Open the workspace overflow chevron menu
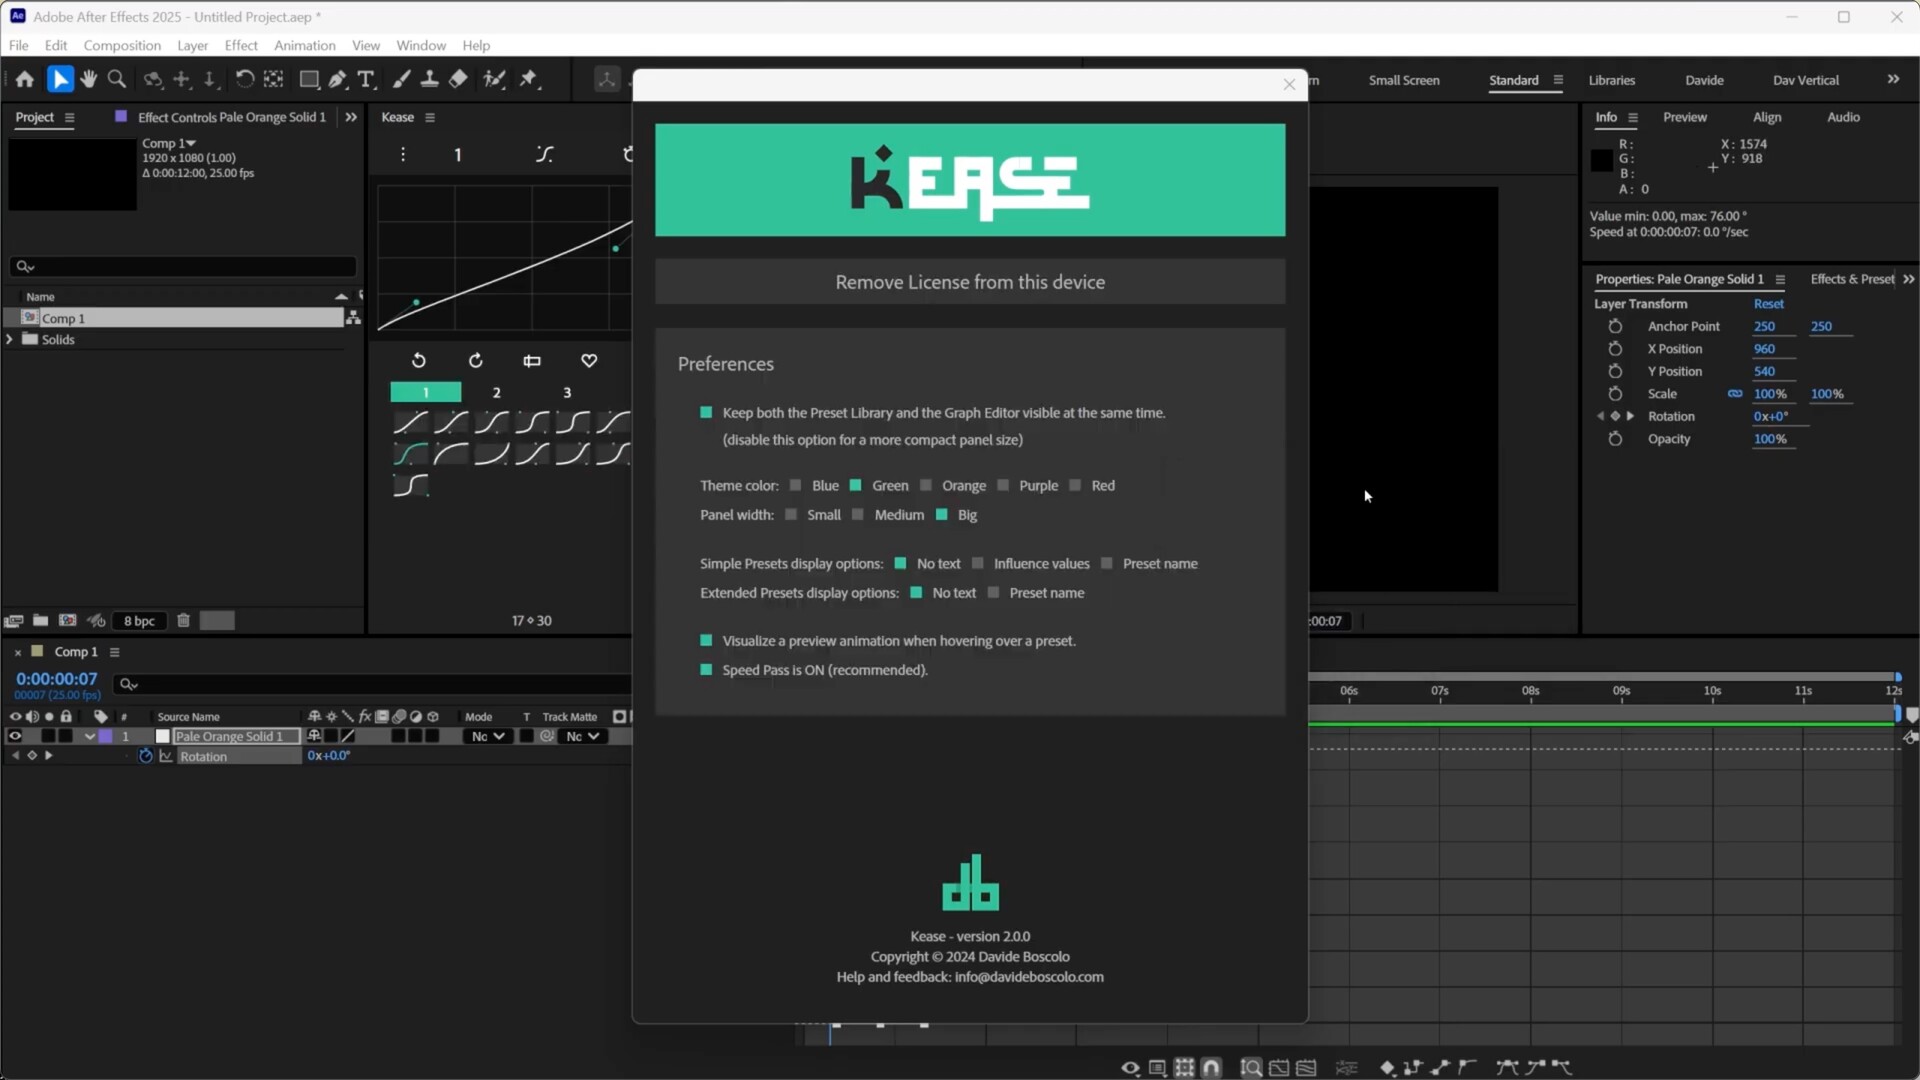Screen dimensions: 1920x1080 click(1893, 80)
